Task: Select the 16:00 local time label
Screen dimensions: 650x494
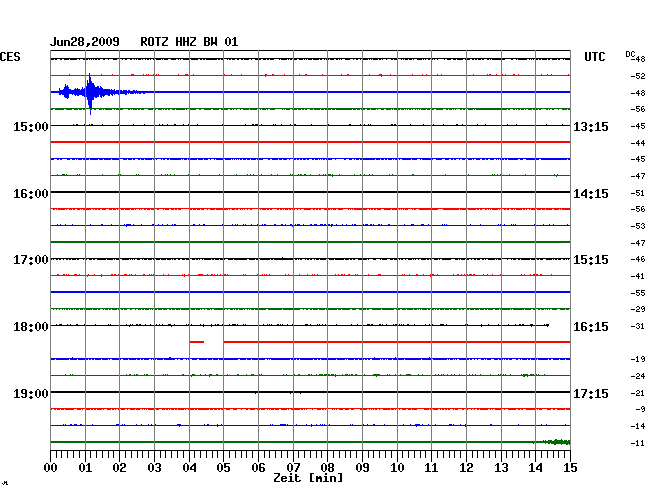Action: point(31,194)
